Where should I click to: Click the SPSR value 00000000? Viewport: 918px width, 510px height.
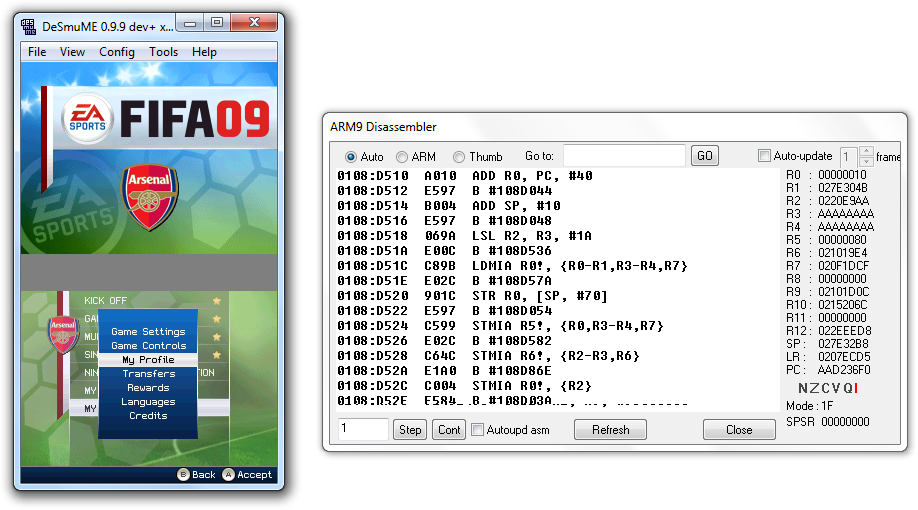click(x=845, y=422)
